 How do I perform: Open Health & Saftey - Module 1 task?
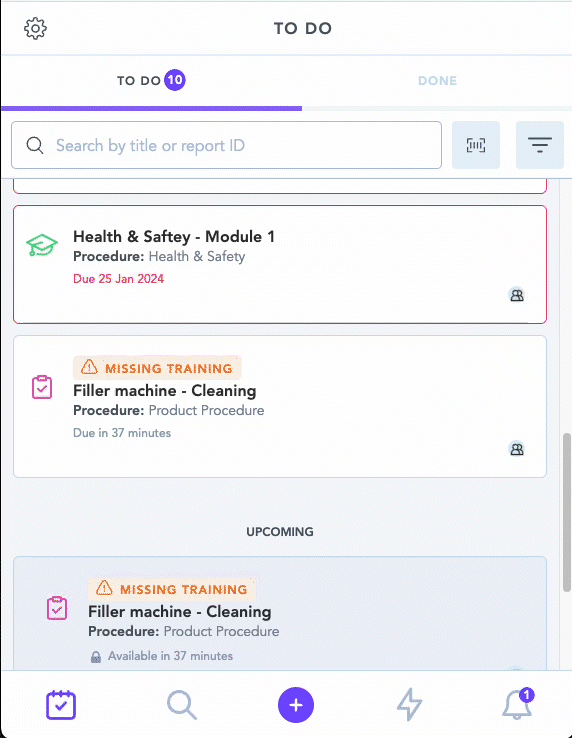point(280,264)
